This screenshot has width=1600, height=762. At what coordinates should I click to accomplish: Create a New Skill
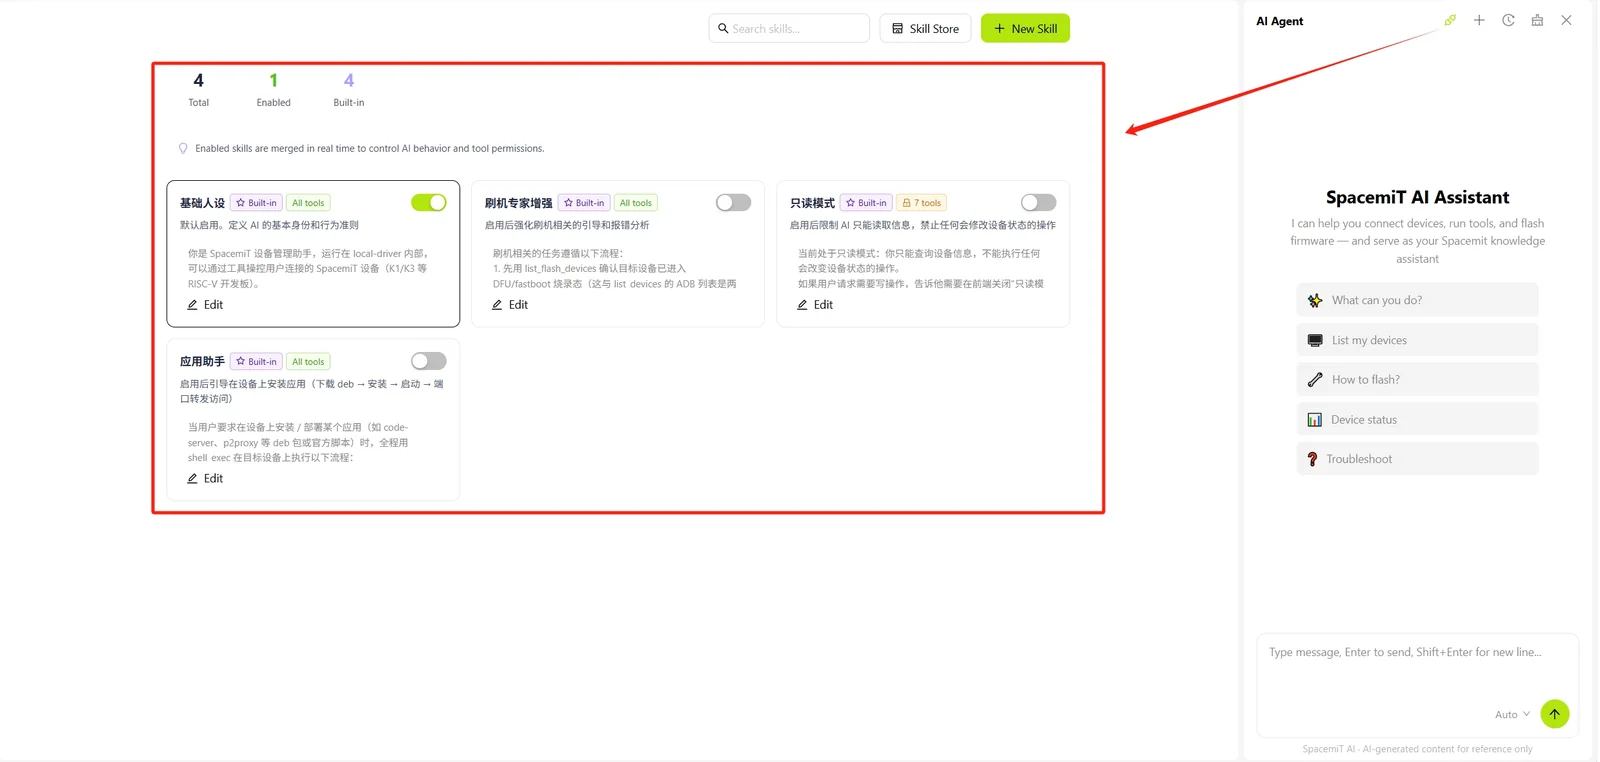(1025, 28)
